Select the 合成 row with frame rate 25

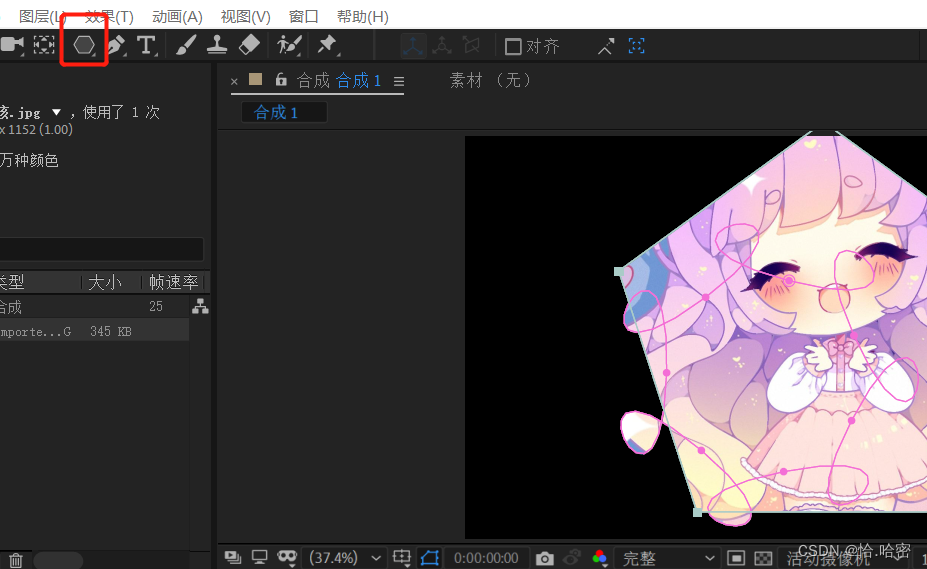(95, 306)
